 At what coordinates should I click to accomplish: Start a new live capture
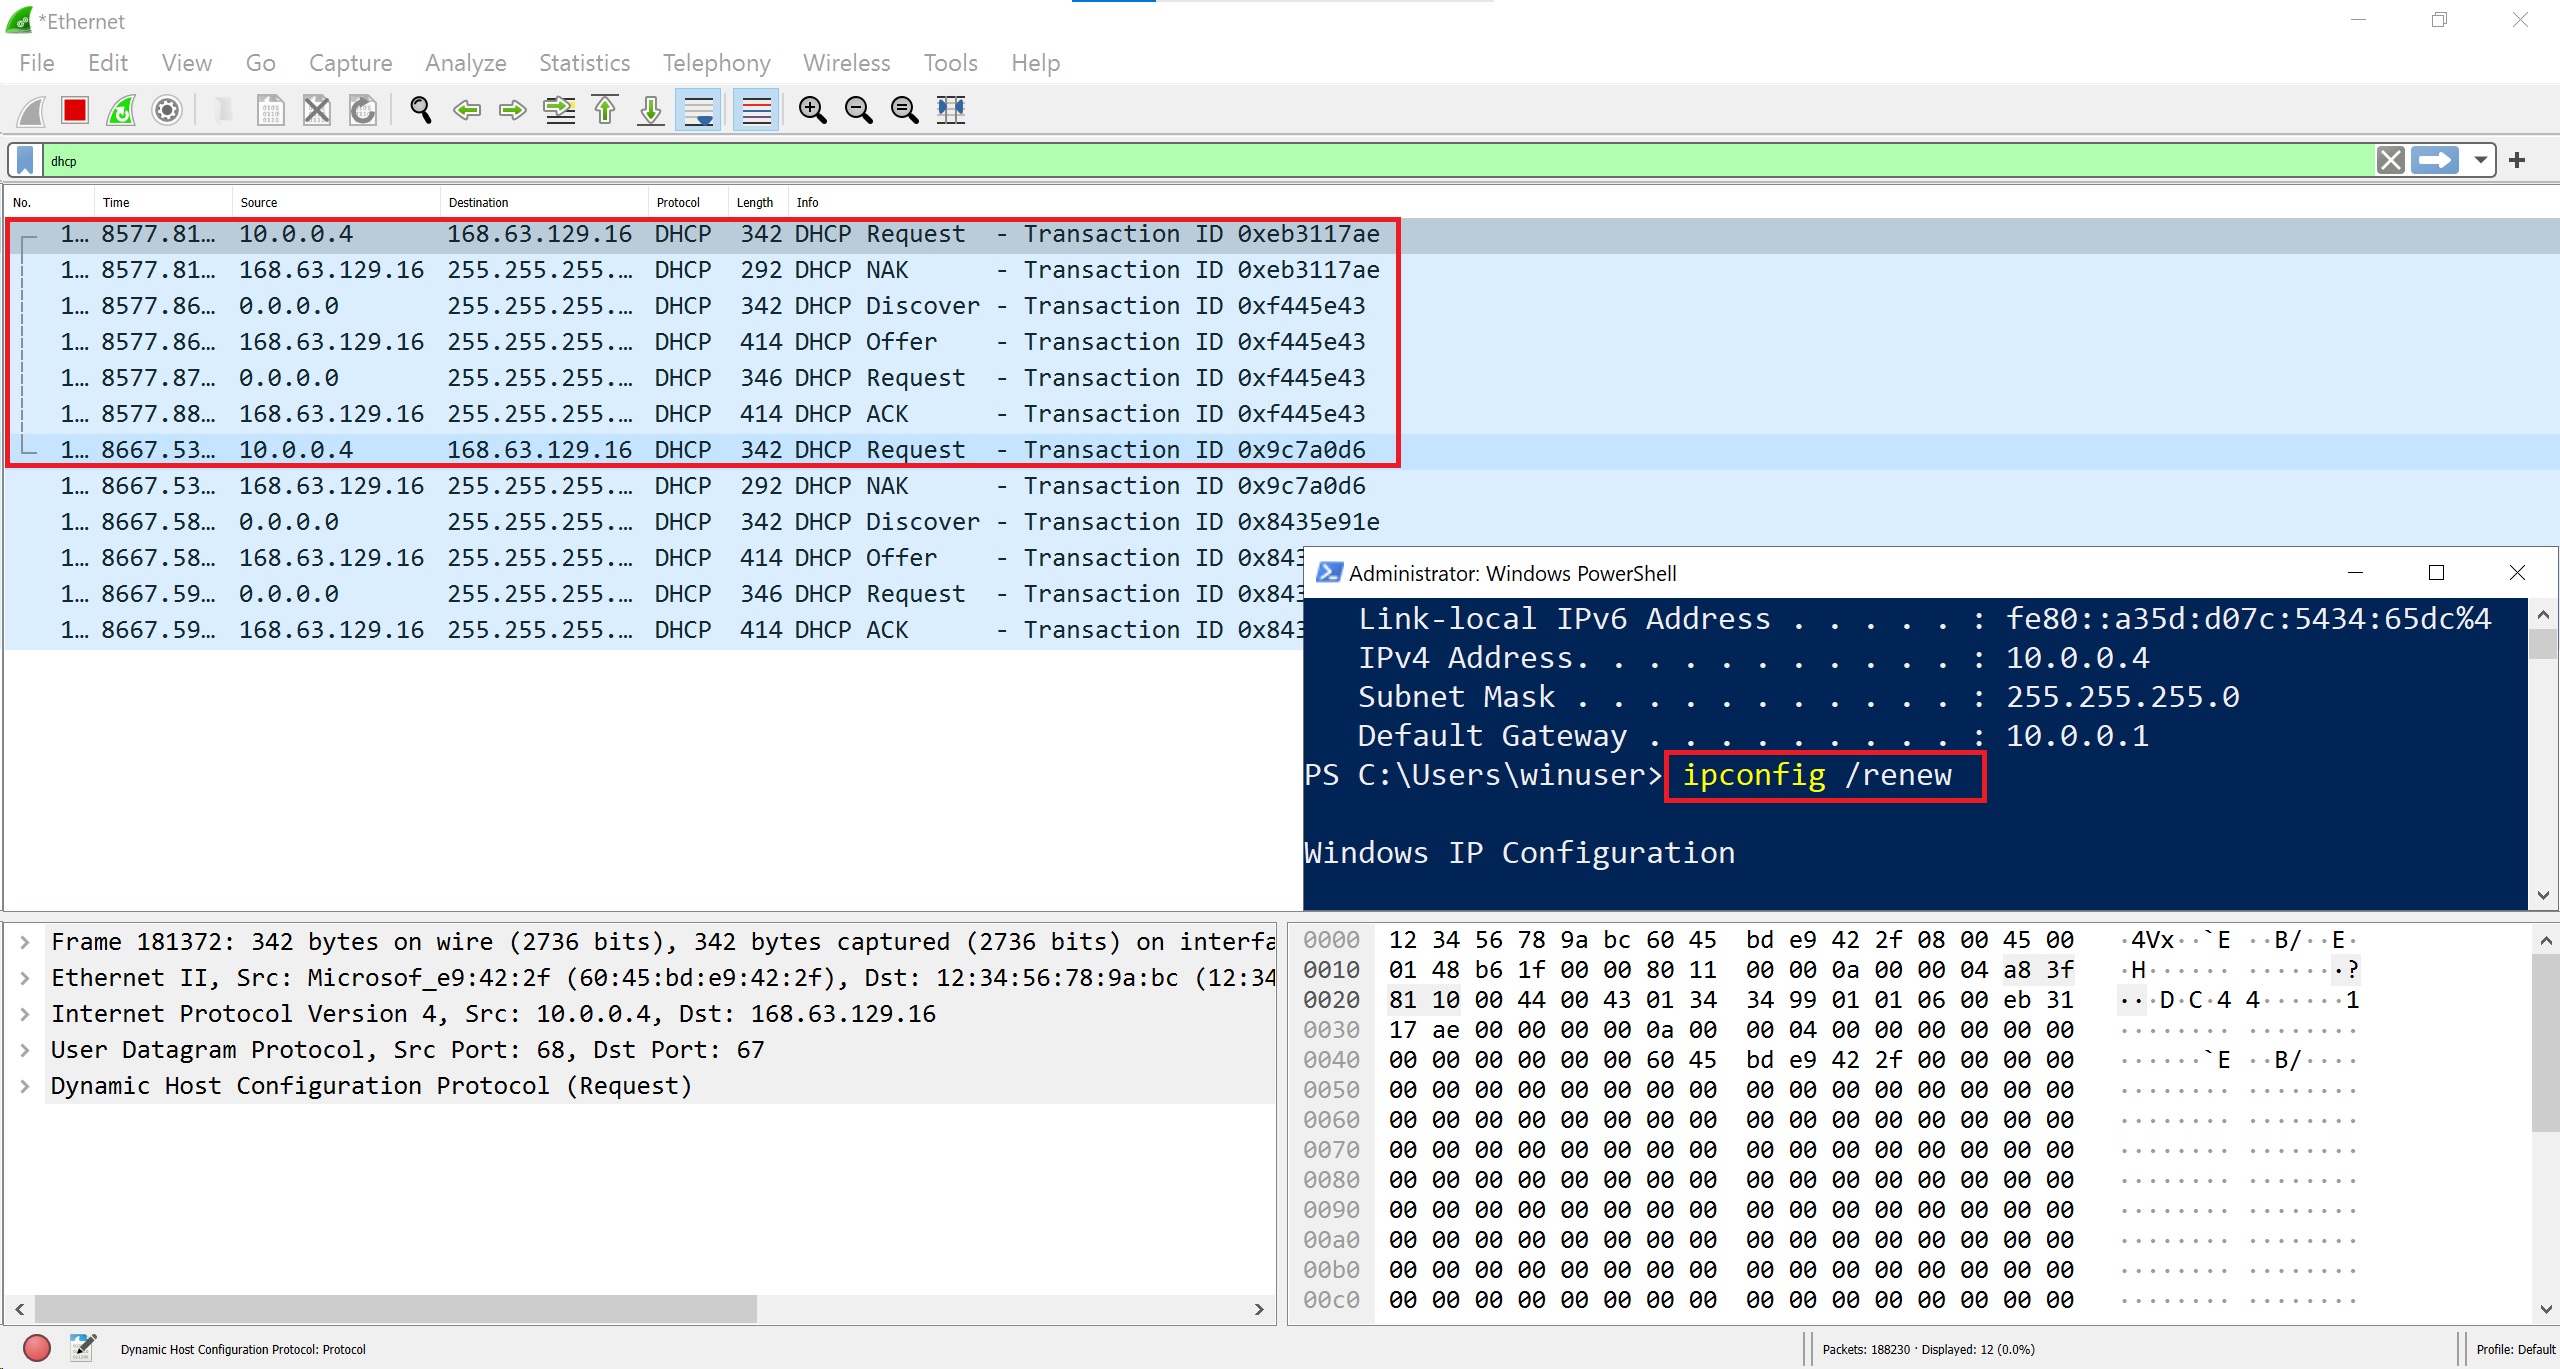(29, 110)
